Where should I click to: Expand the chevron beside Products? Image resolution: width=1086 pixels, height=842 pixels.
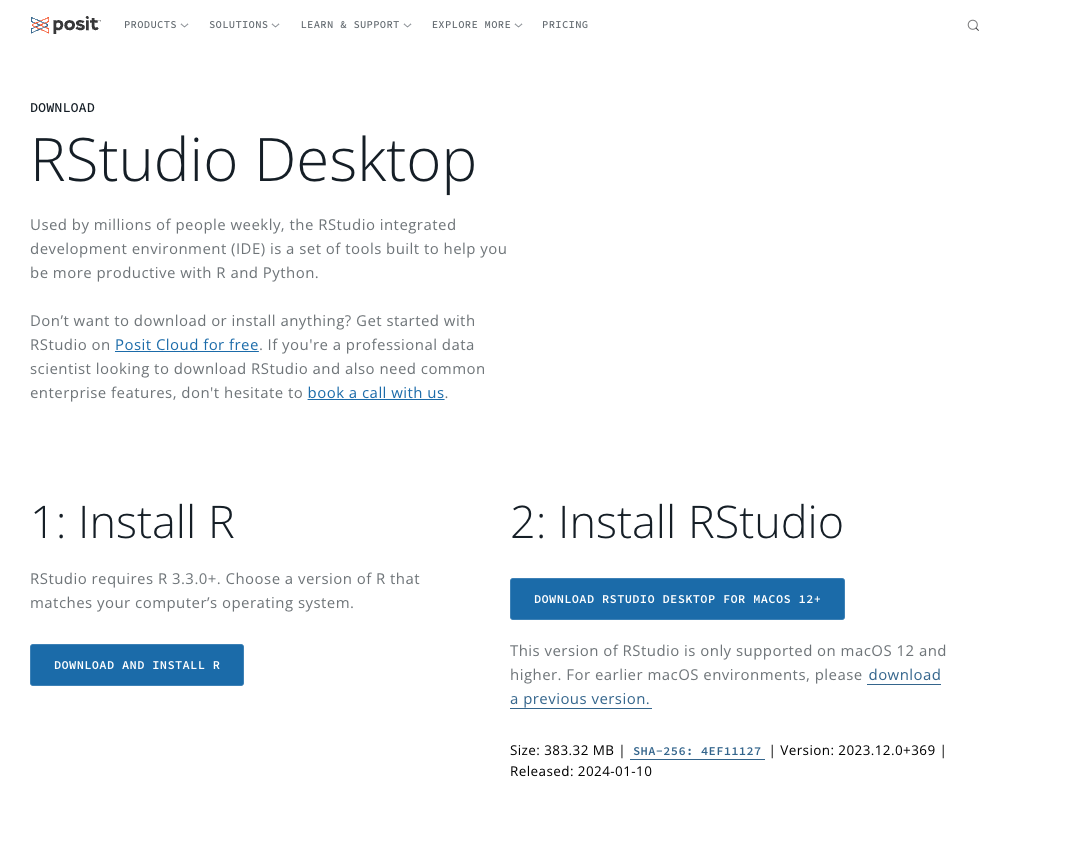[x=185, y=26]
